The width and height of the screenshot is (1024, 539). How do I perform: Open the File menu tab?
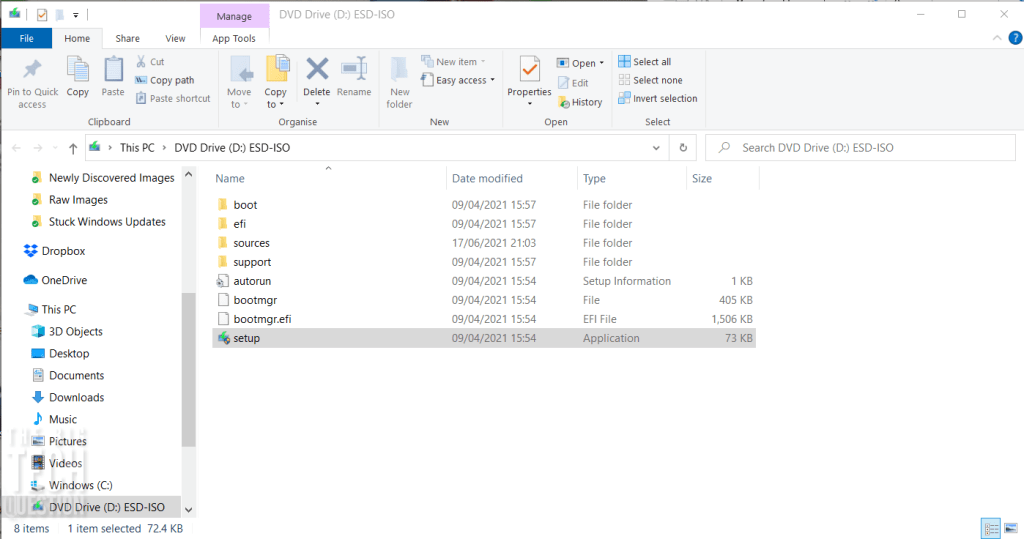tap(27, 39)
